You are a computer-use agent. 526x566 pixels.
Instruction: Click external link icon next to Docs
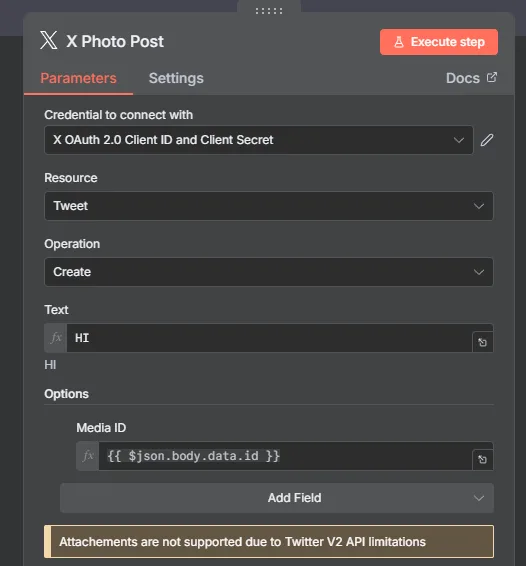[492, 77]
